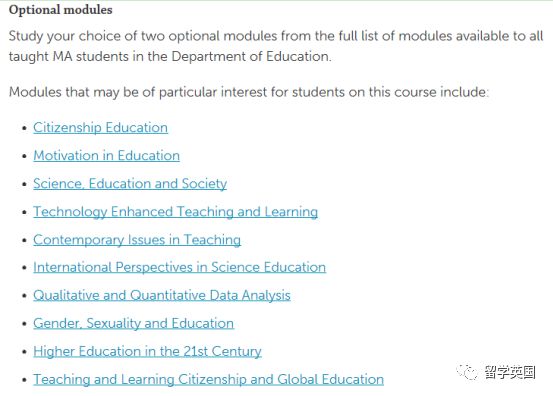Click the sentence starting with Modules that may
The height and width of the screenshot is (396, 553).
point(249,92)
